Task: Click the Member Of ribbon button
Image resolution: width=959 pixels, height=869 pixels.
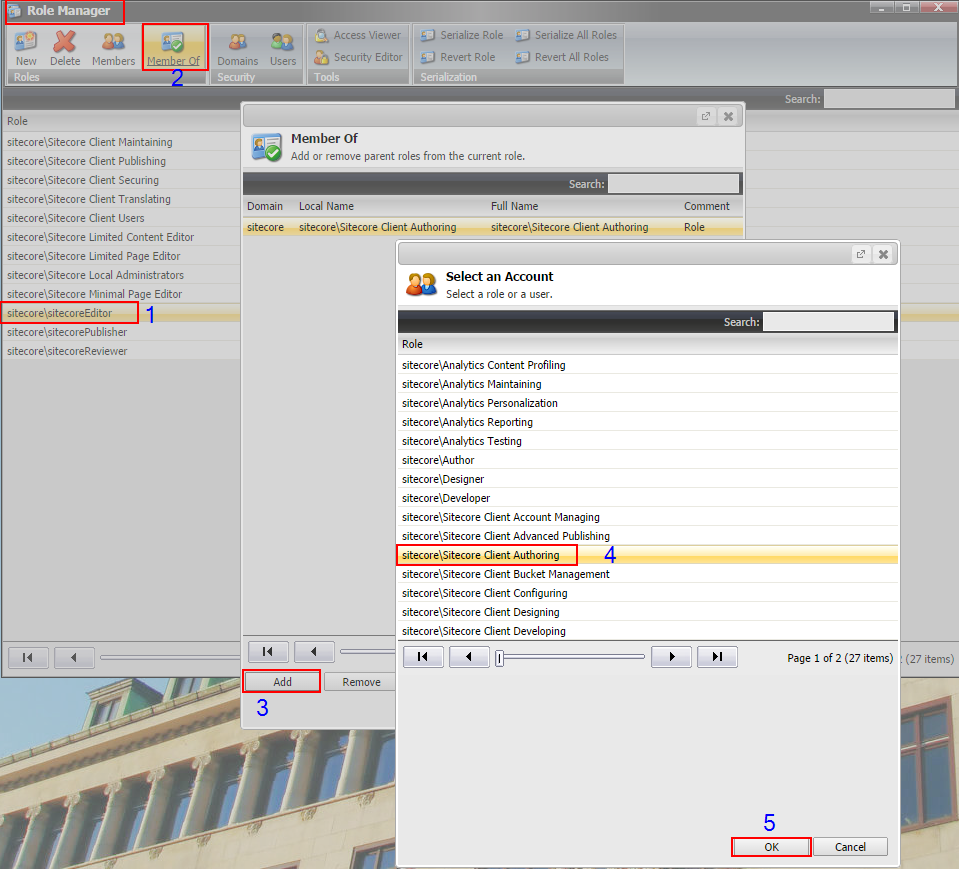Action: 173,48
